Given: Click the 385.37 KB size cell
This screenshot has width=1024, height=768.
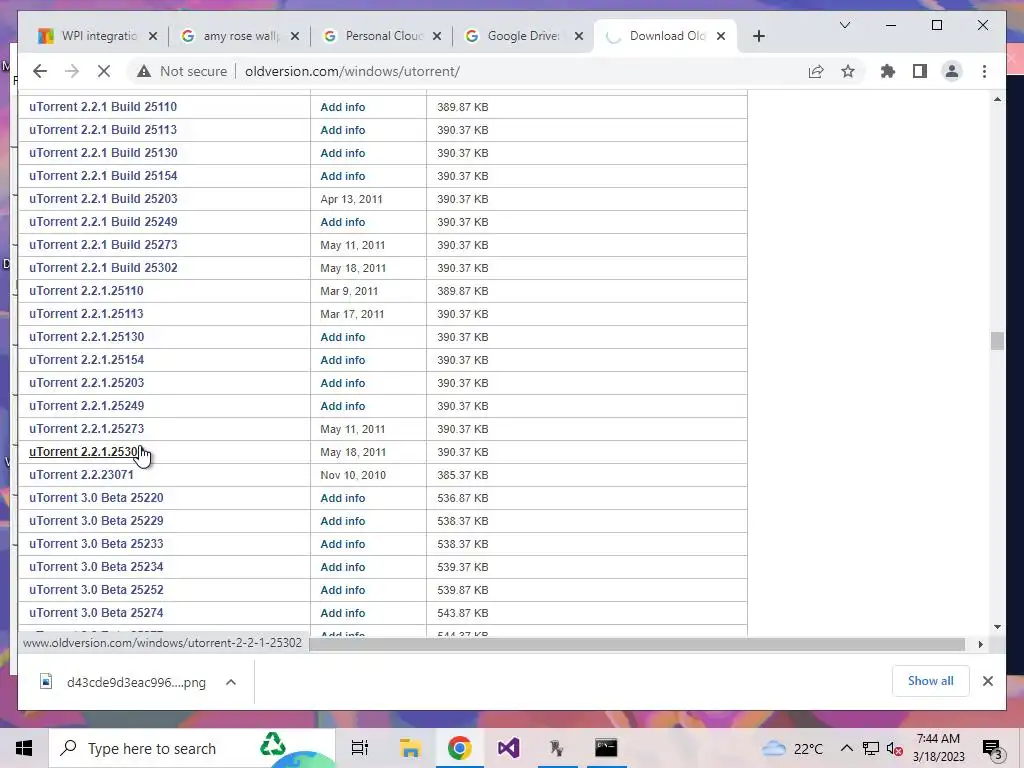Looking at the screenshot, I should [463, 475].
